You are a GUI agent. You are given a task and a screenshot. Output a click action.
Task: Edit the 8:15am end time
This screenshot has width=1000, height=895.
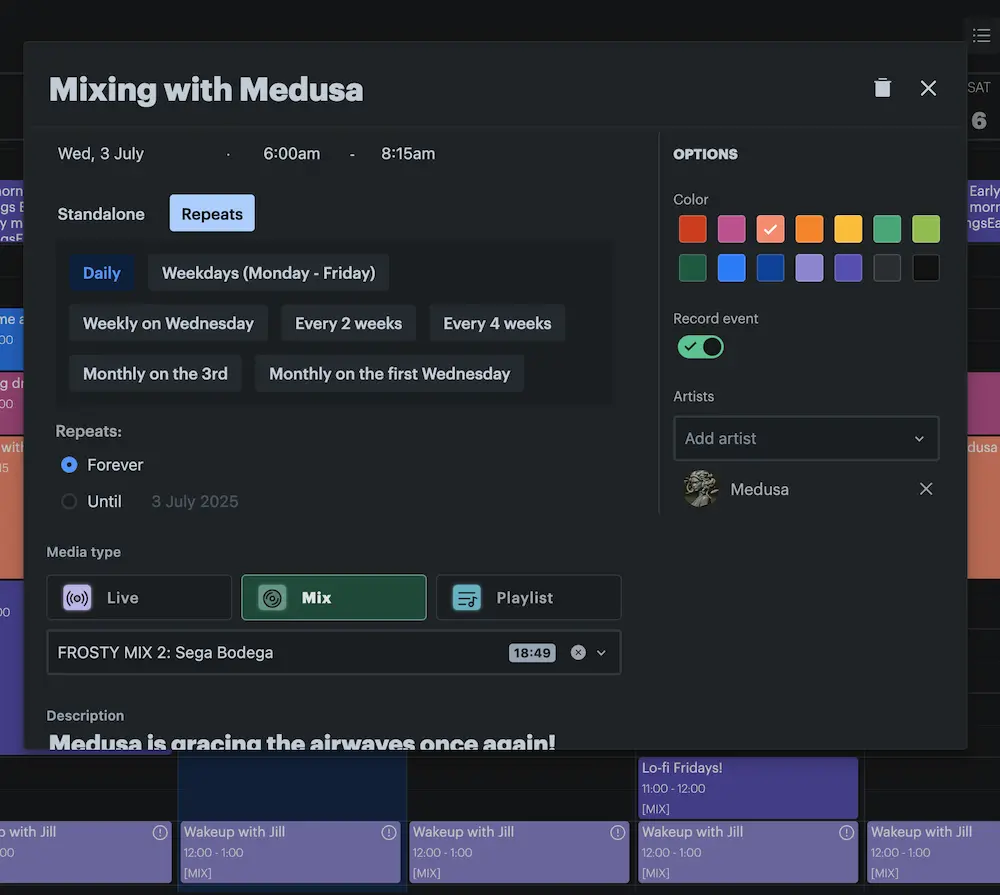[x=408, y=154]
